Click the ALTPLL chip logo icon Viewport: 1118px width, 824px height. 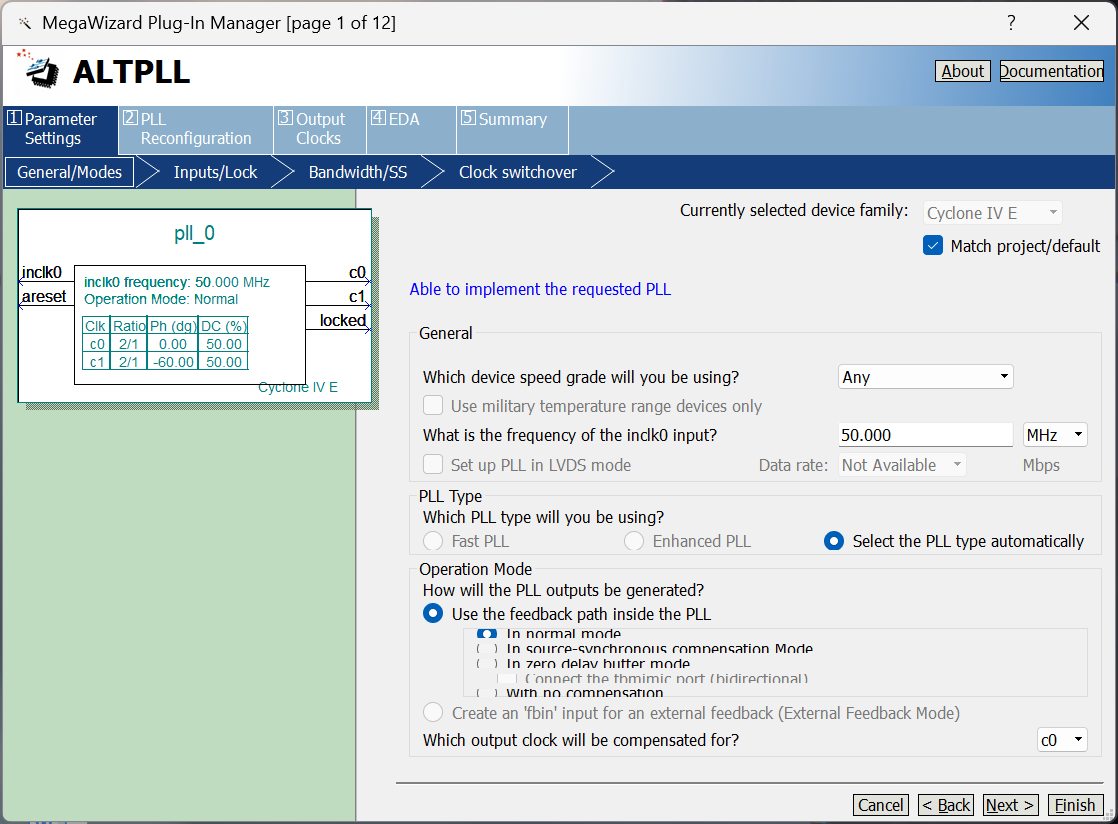(38, 69)
